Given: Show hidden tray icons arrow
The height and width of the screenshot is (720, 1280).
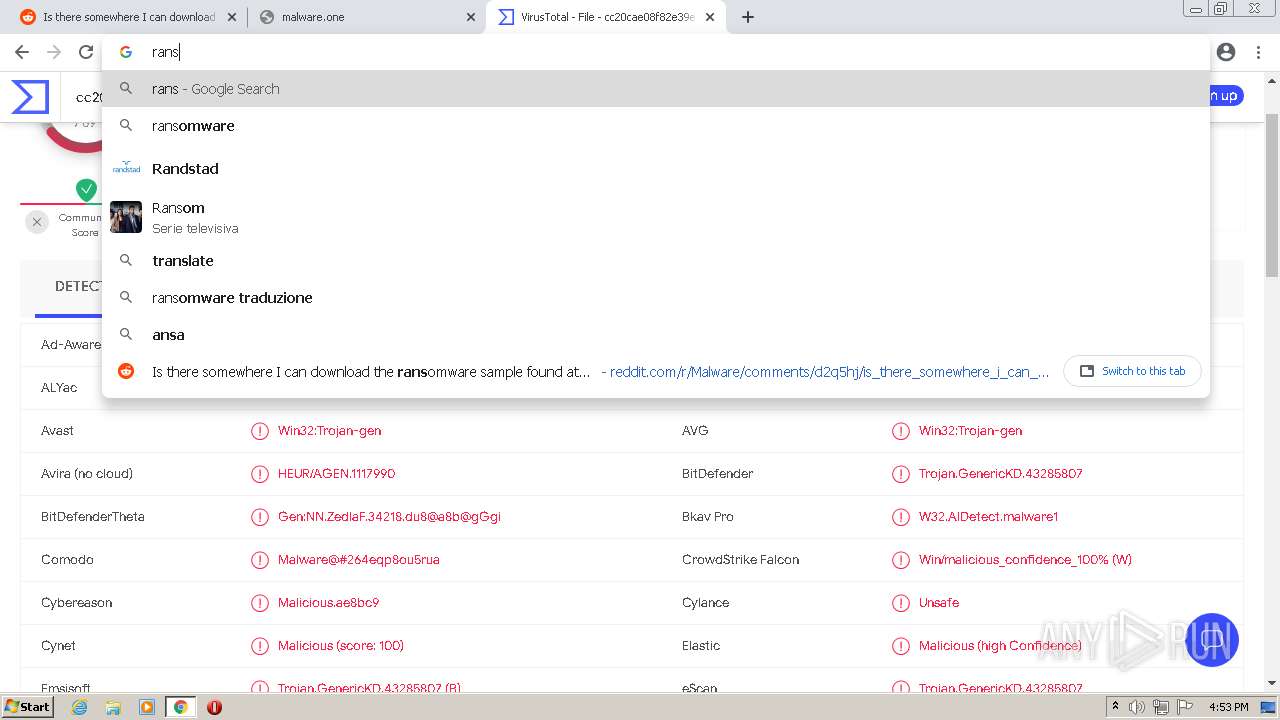Looking at the screenshot, I should [1116, 707].
